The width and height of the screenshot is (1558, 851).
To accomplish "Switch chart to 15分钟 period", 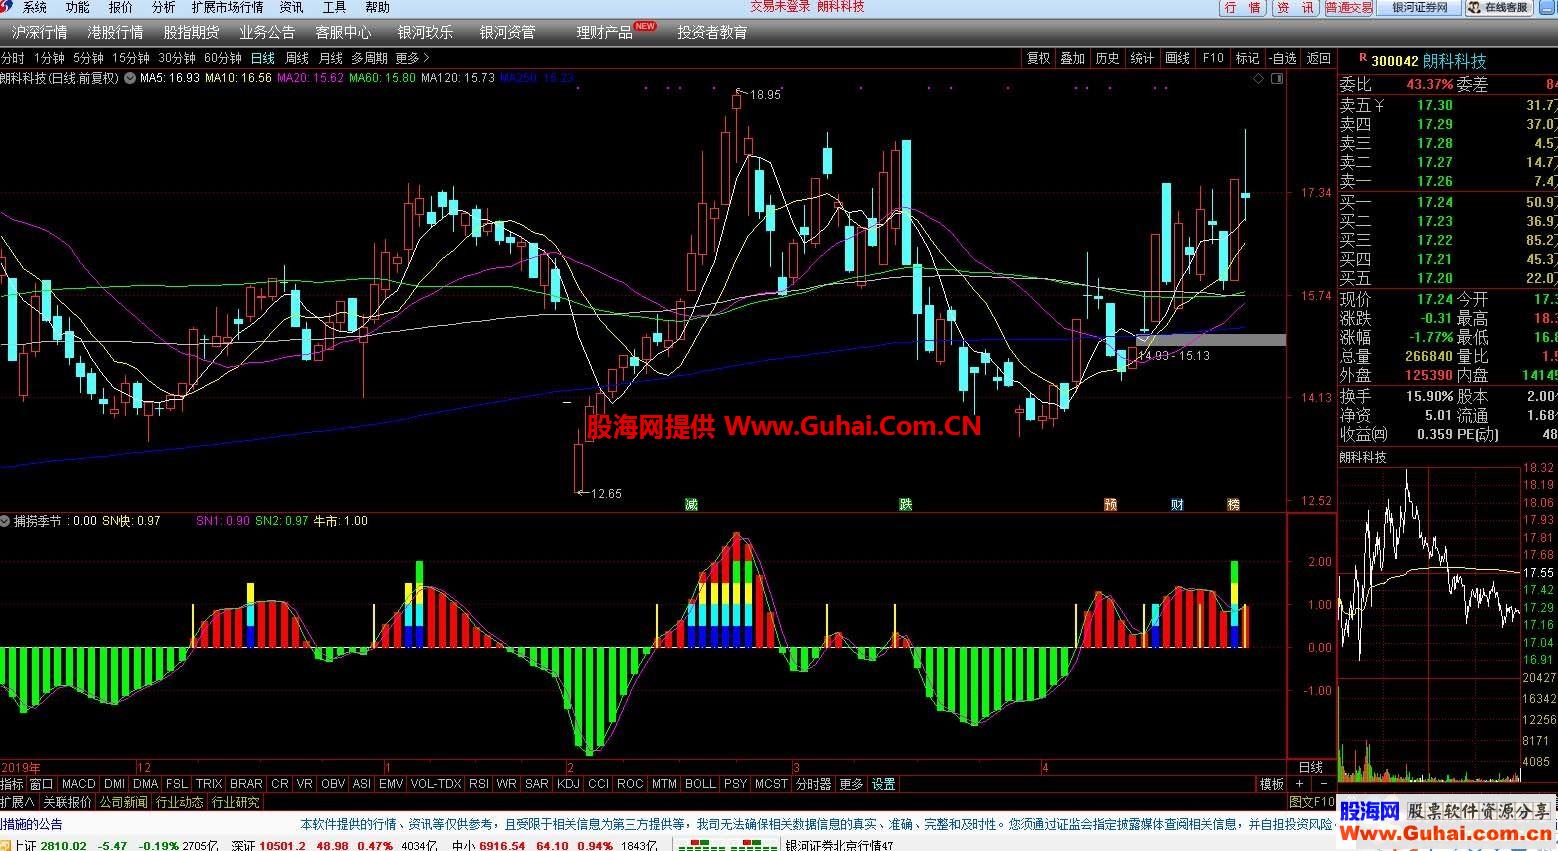I will [x=130, y=58].
